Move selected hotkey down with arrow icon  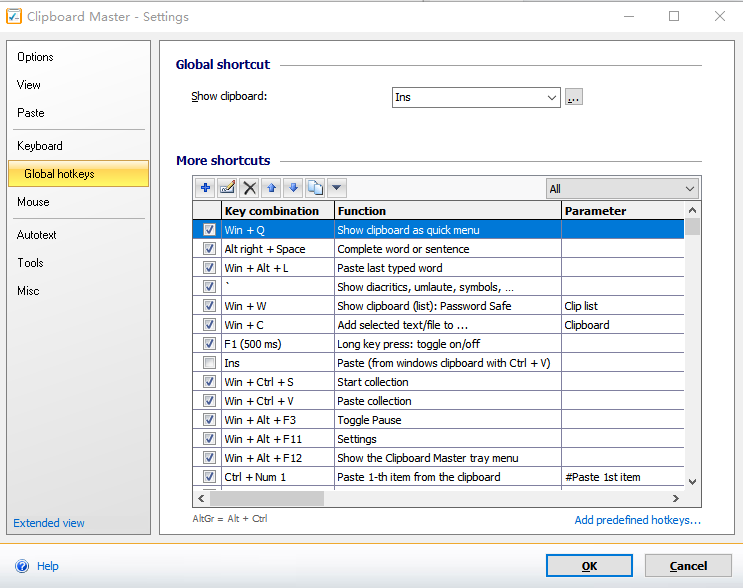[293, 188]
